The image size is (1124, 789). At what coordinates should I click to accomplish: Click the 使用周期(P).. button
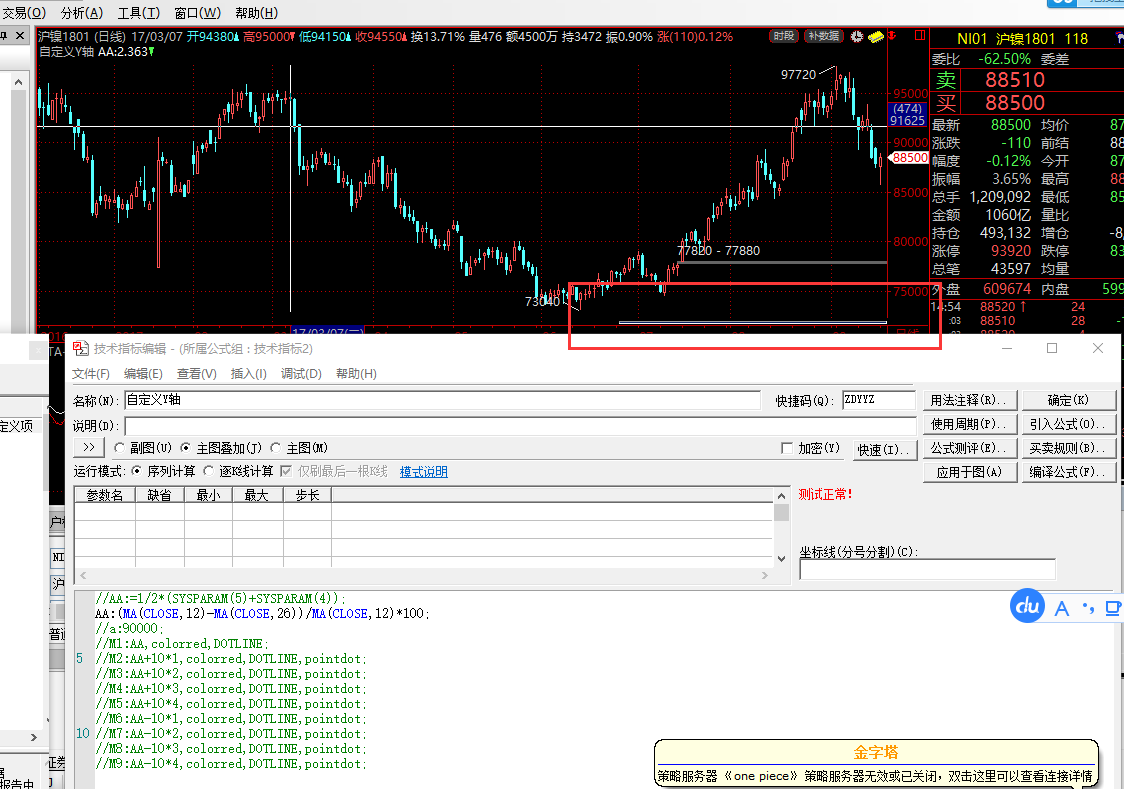pyautogui.click(x=969, y=424)
